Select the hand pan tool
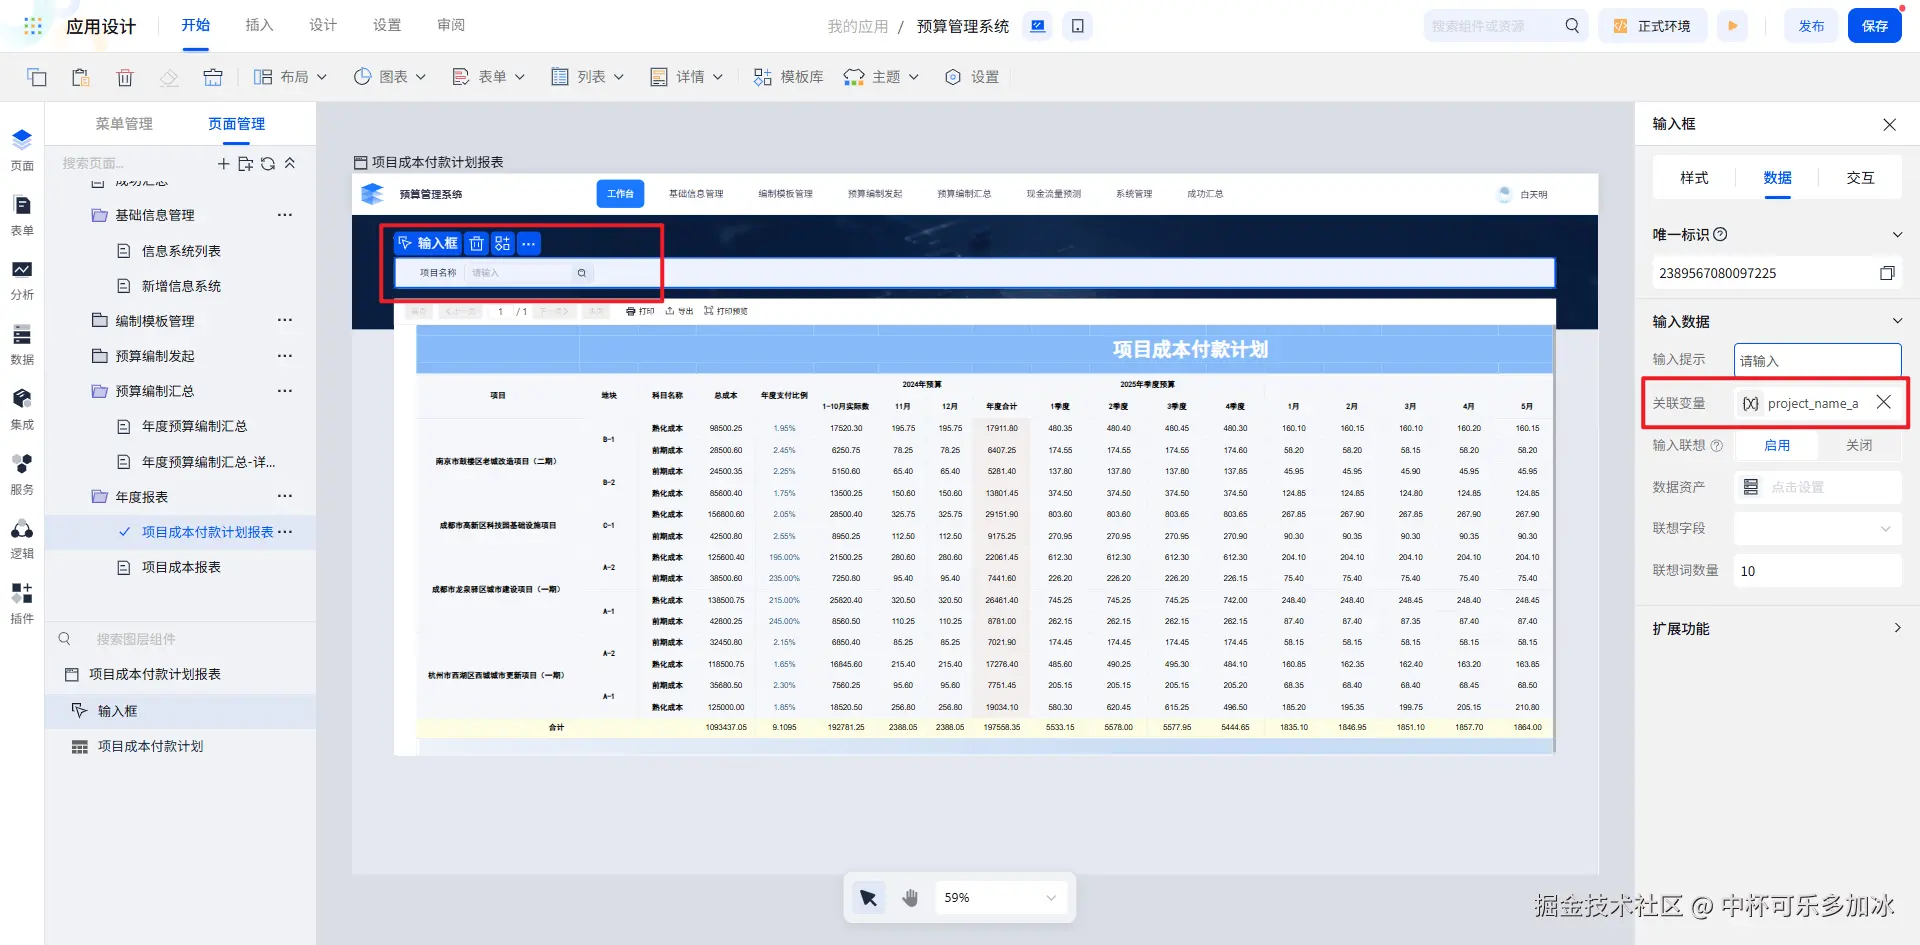The image size is (1920, 945). pos(909,898)
